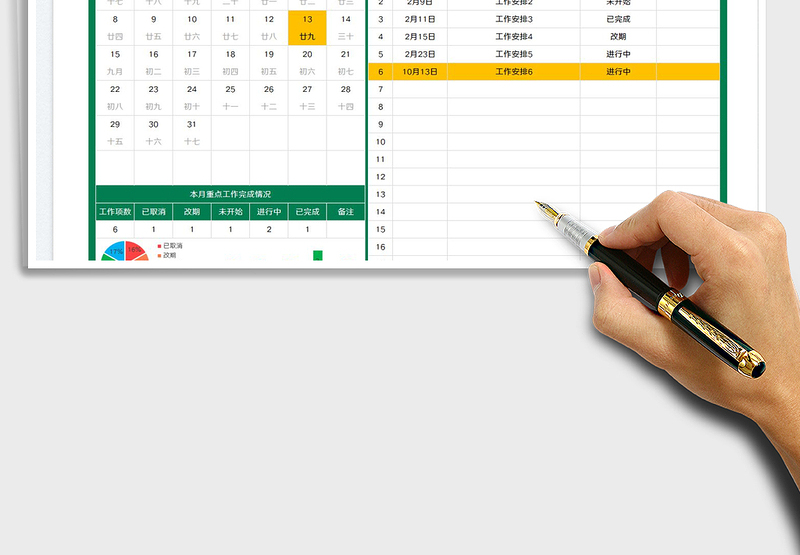The width and height of the screenshot is (800, 555).
Task: Click the 备注 column header
Action: (345, 212)
